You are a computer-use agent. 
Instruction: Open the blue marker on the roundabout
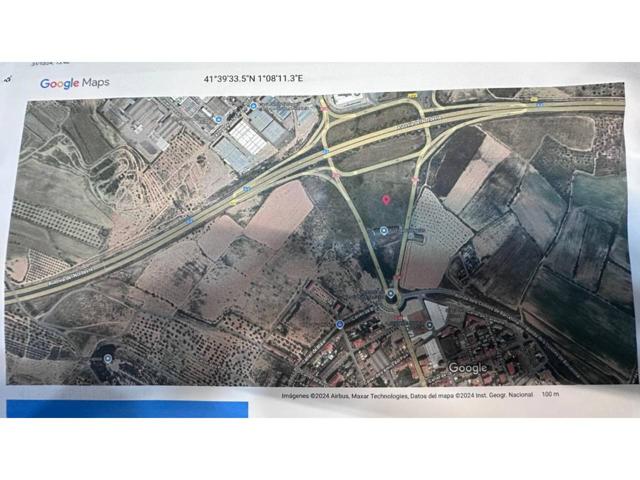pos(391,293)
